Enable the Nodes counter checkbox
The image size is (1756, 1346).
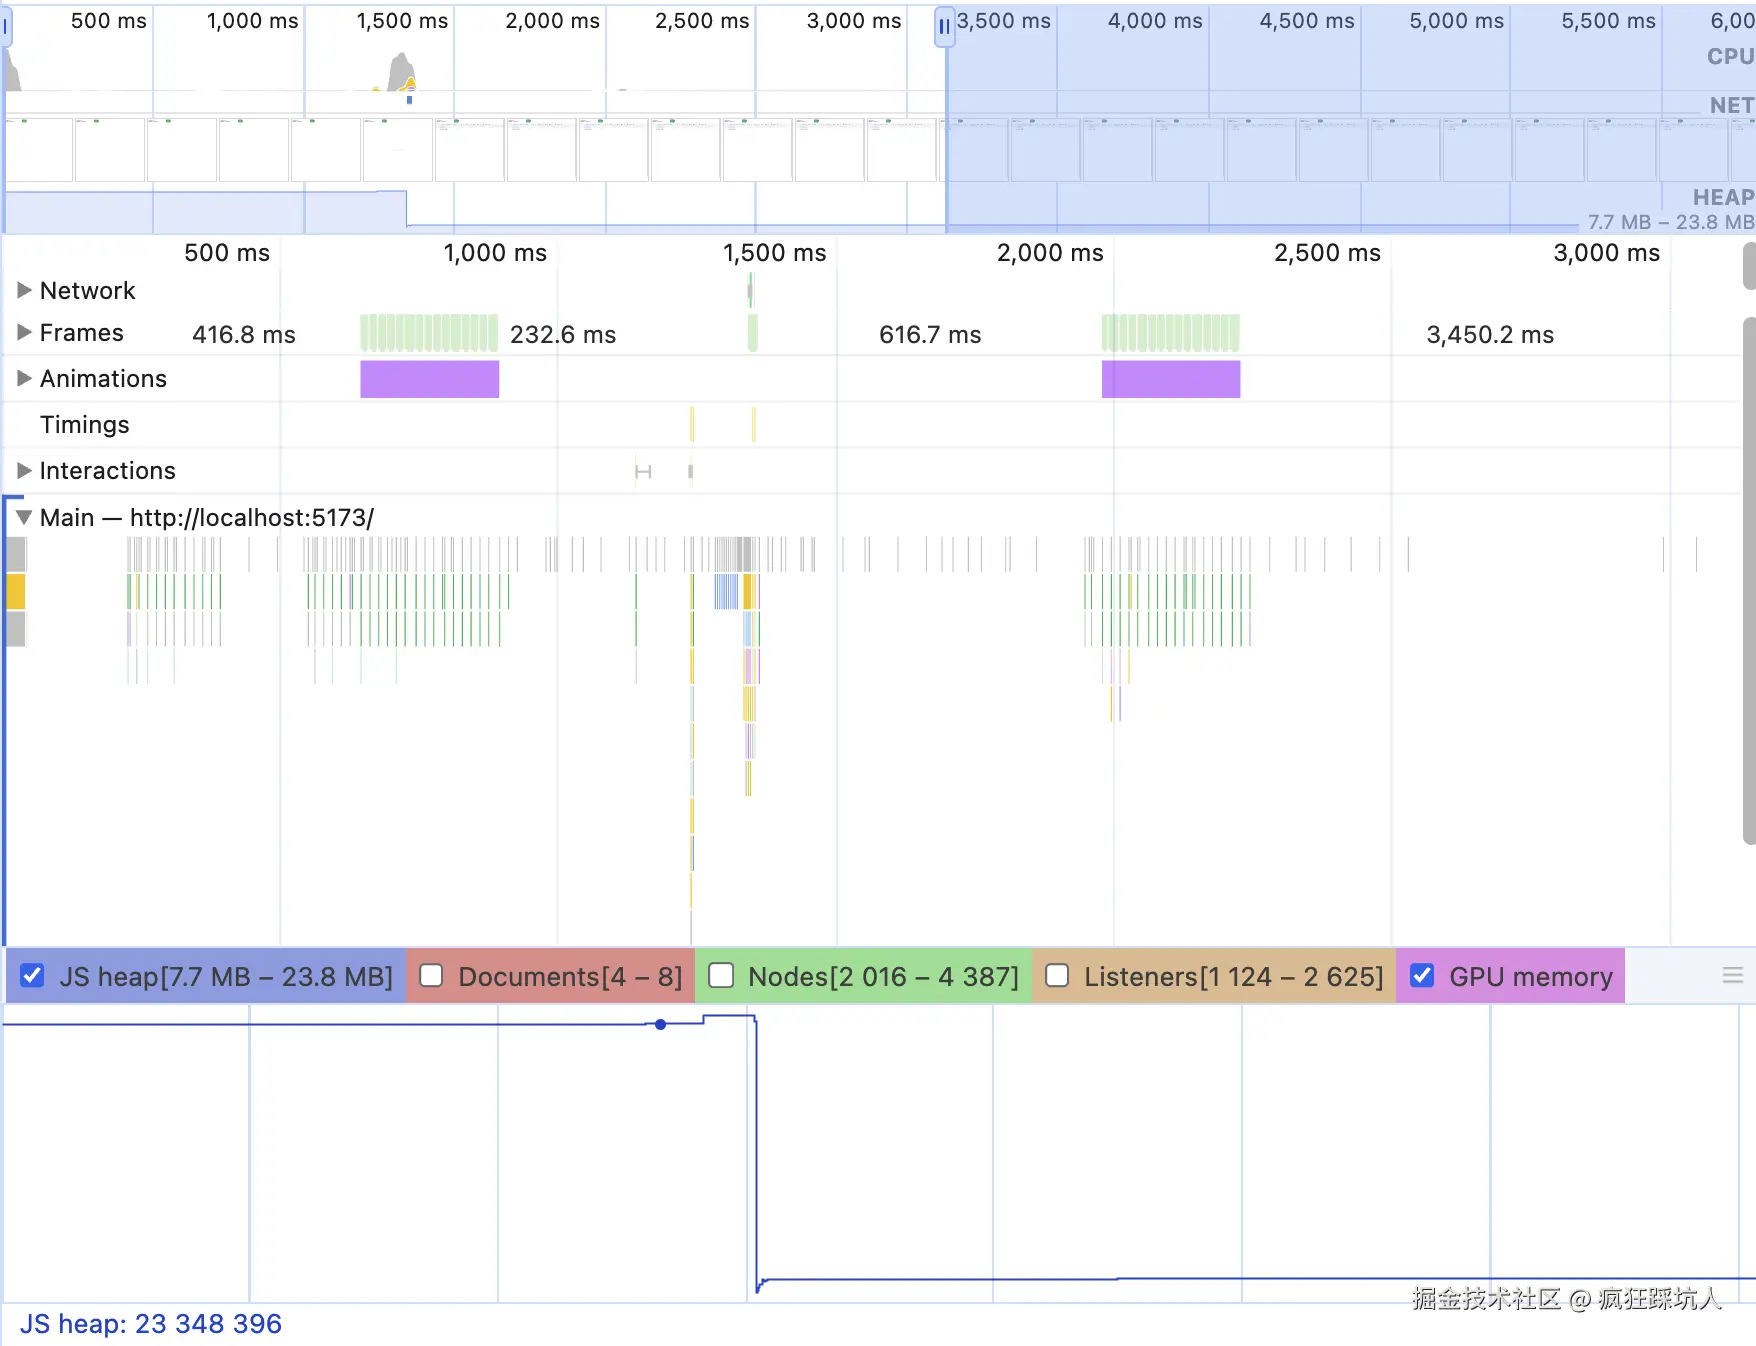click(721, 976)
